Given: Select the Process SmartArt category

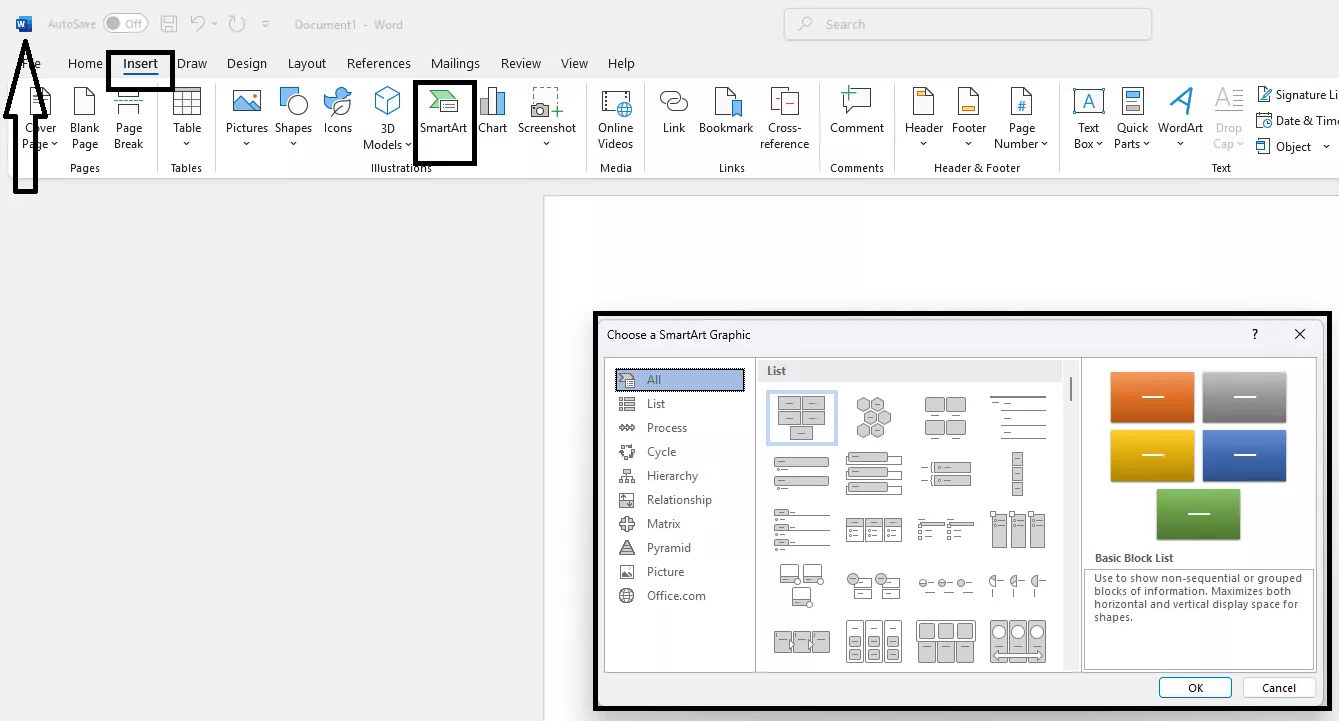Looking at the screenshot, I should (x=680, y=428).
